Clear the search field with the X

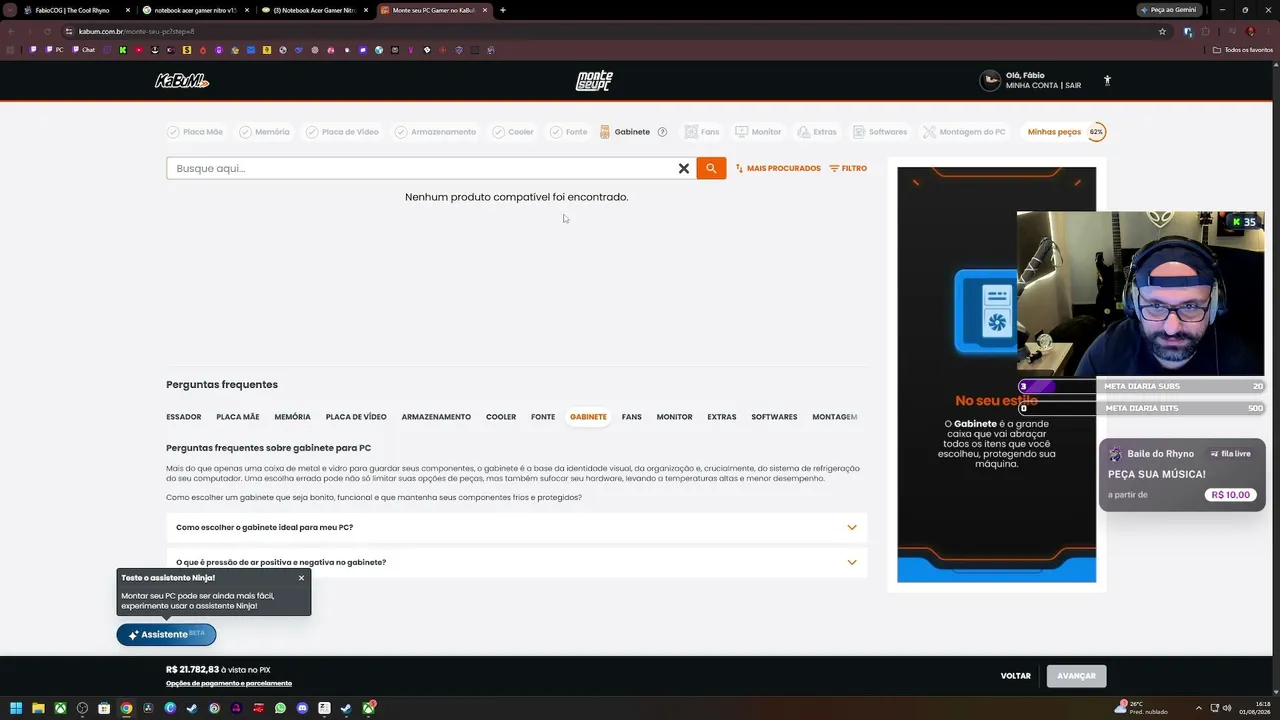tap(684, 168)
